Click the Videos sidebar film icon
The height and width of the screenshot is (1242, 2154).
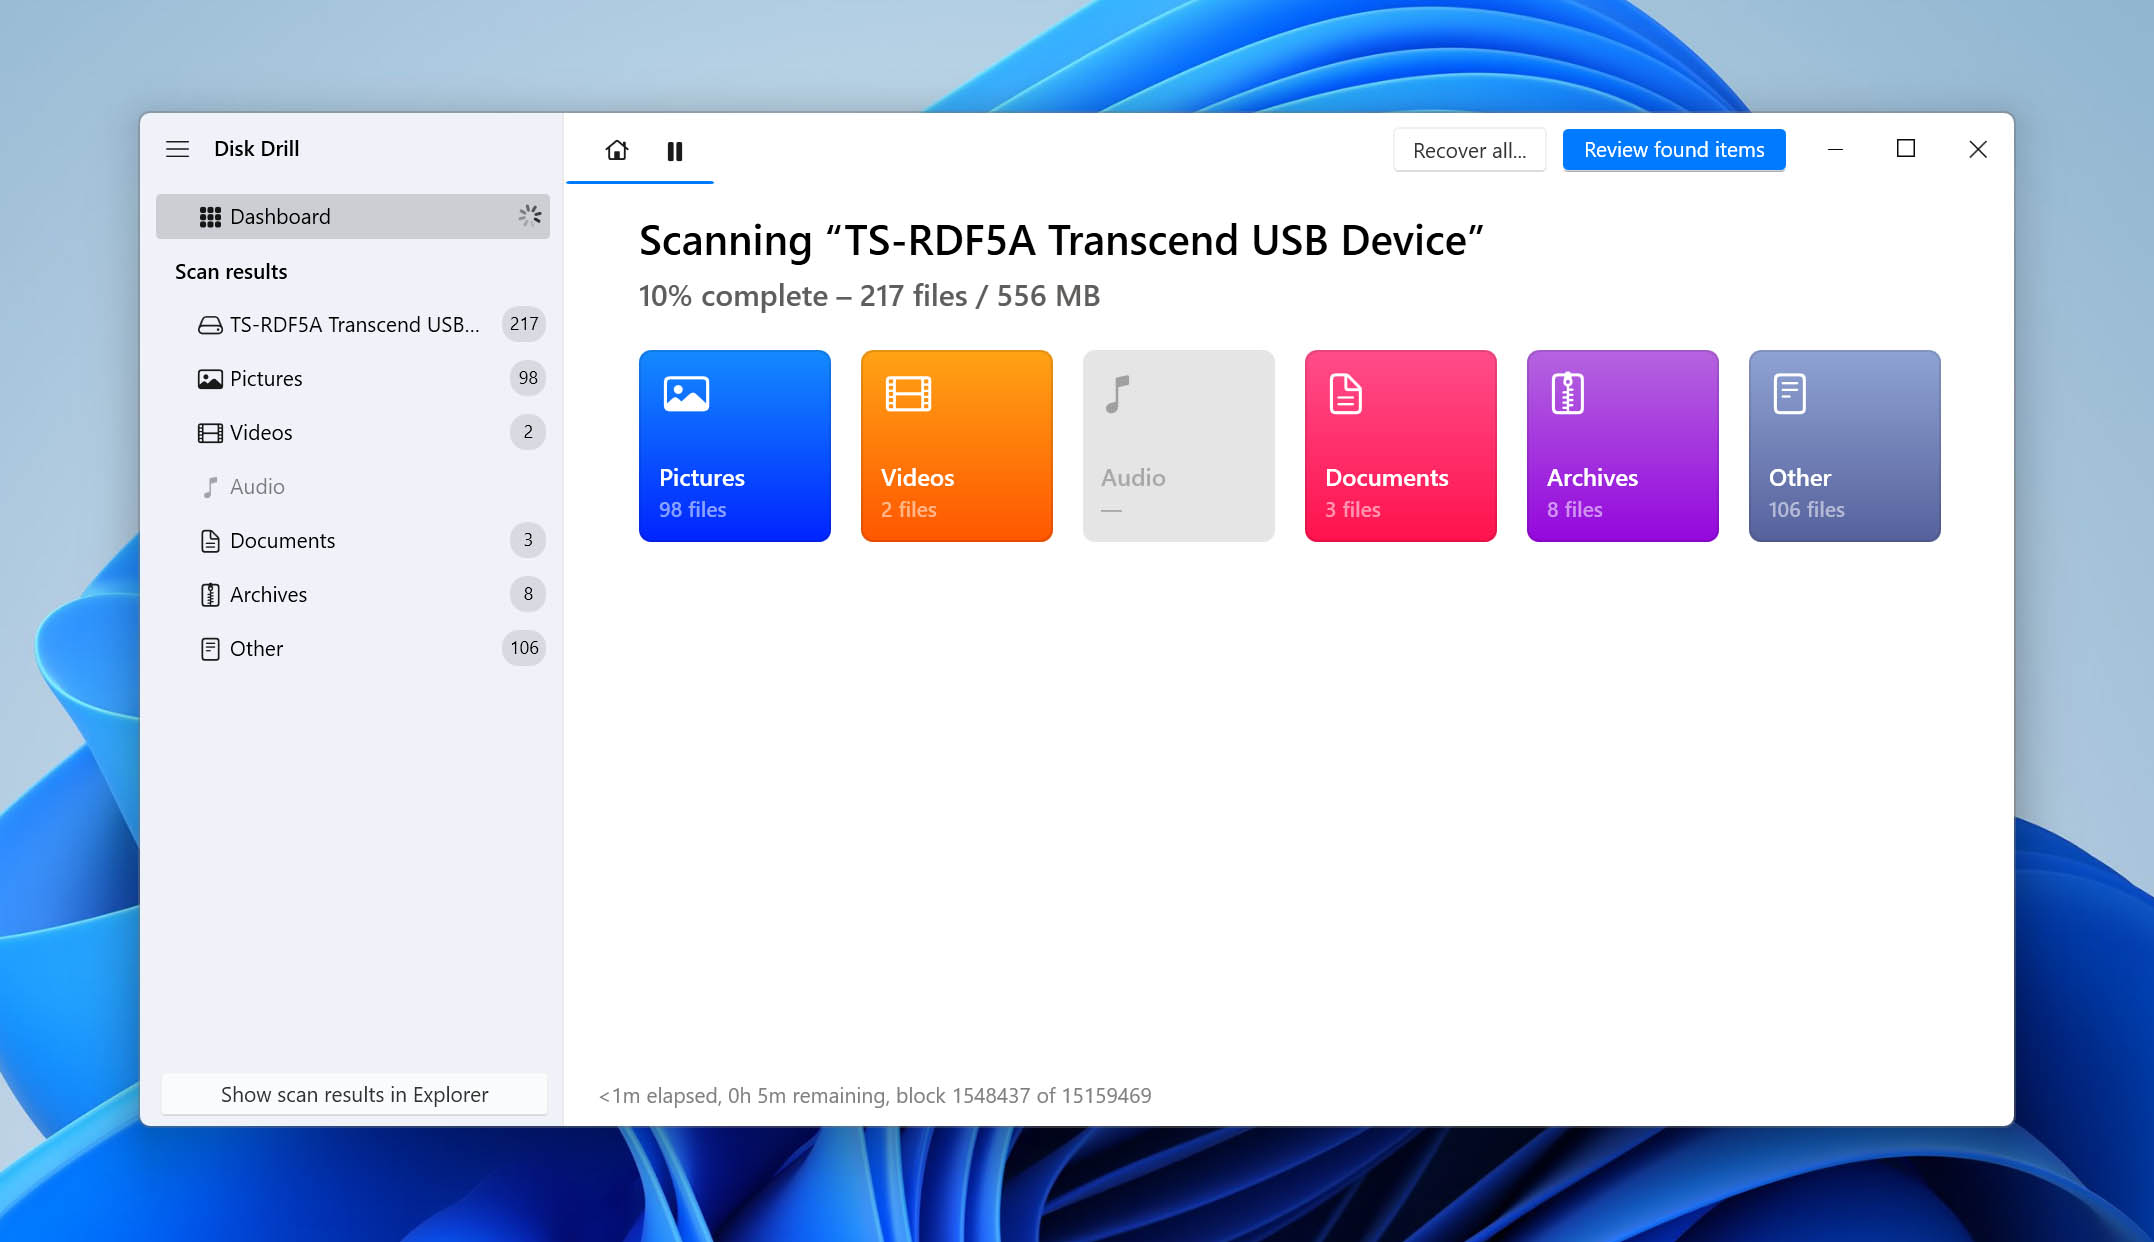click(210, 433)
